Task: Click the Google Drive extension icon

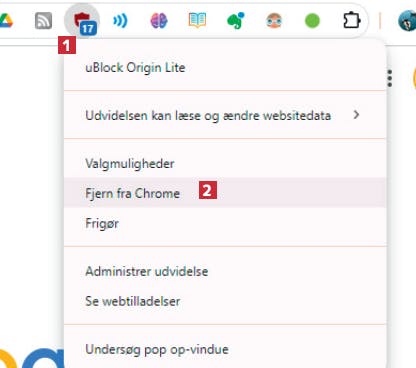Action: [x=6, y=21]
